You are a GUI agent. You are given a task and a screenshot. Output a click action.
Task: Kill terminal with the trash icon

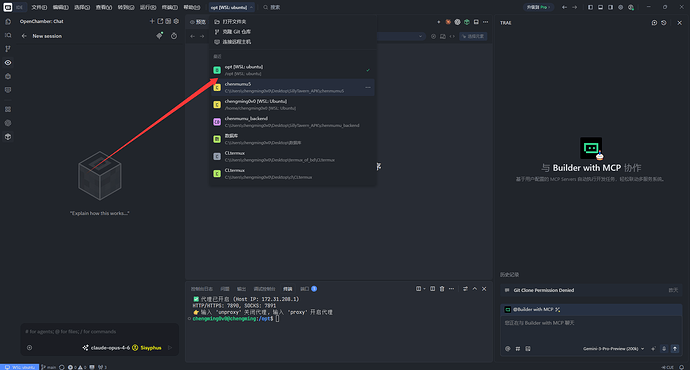442,289
